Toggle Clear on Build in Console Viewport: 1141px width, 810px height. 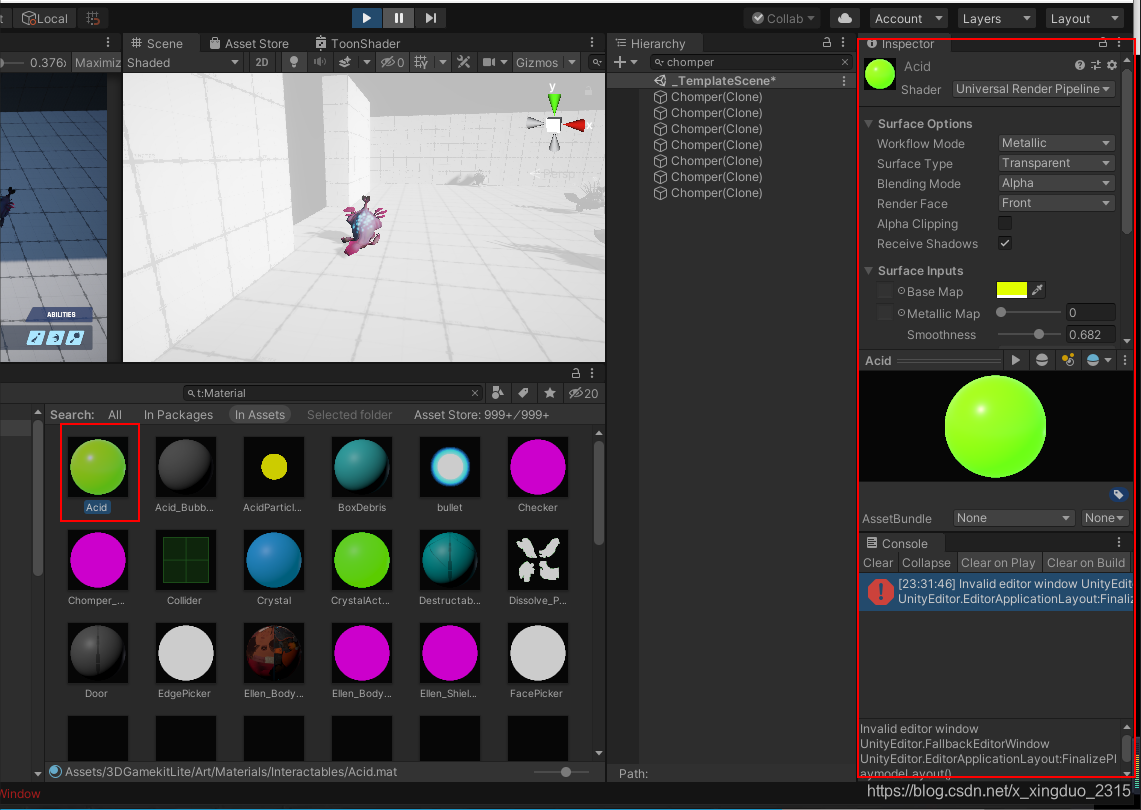pos(1086,563)
